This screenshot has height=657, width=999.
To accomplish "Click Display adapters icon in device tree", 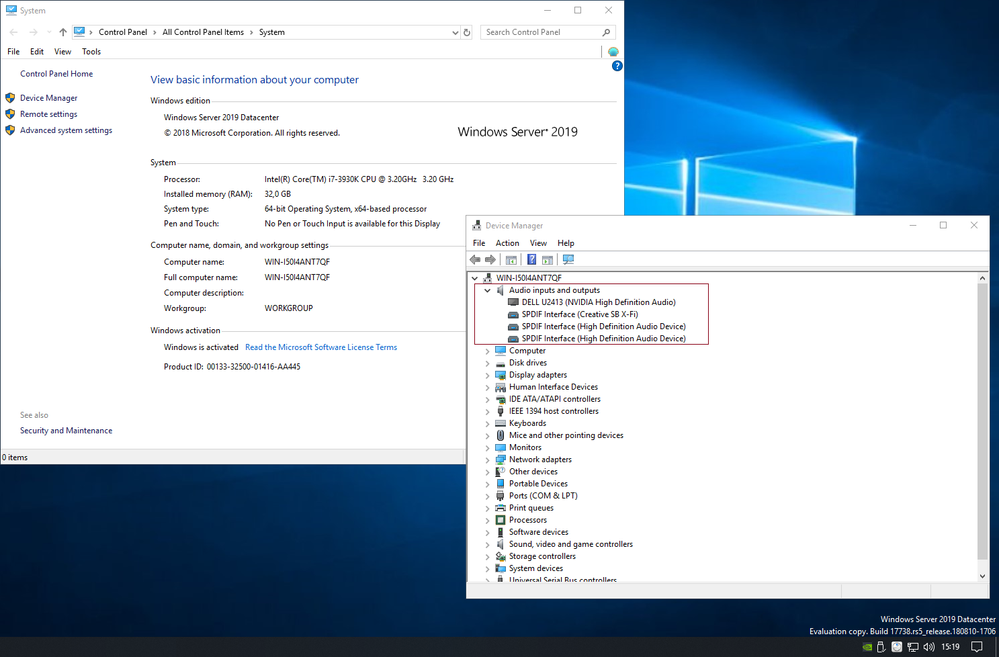I will [x=501, y=375].
